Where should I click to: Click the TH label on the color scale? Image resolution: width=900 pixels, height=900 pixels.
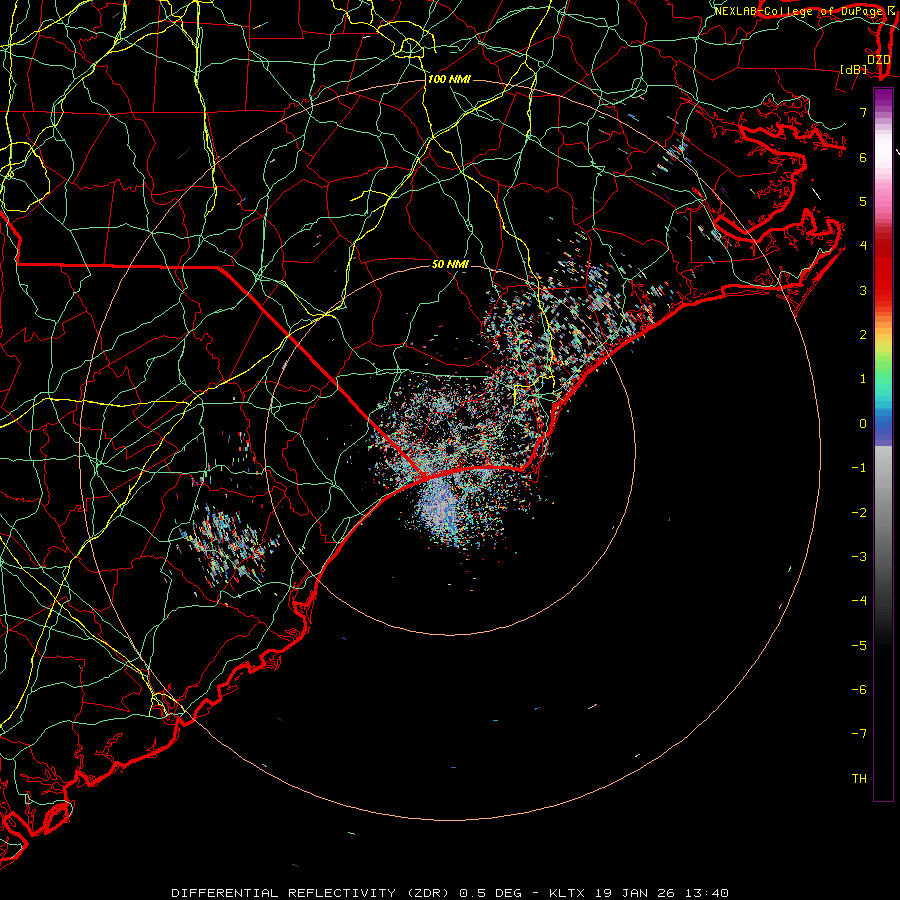pyautogui.click(x=859, y=779)
